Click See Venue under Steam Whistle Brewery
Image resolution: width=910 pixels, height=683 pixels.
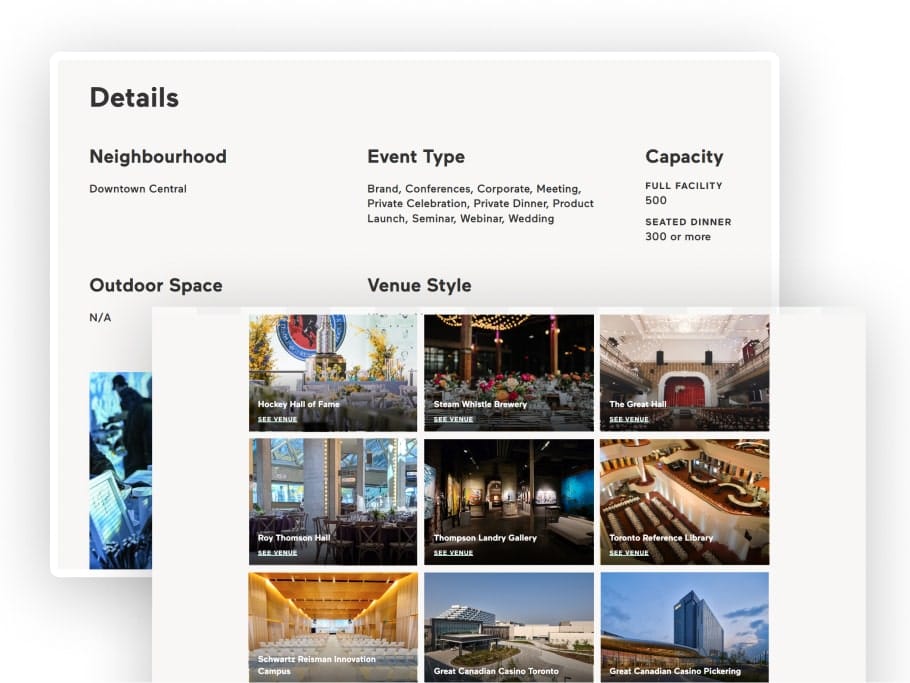coord(453,419)
